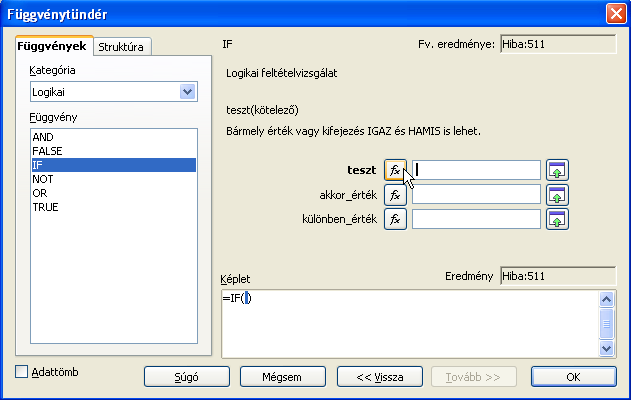The image size is (631, 400).
Task: Click the Súgó button
Action: pyautogui.click(x=187, y=377)
